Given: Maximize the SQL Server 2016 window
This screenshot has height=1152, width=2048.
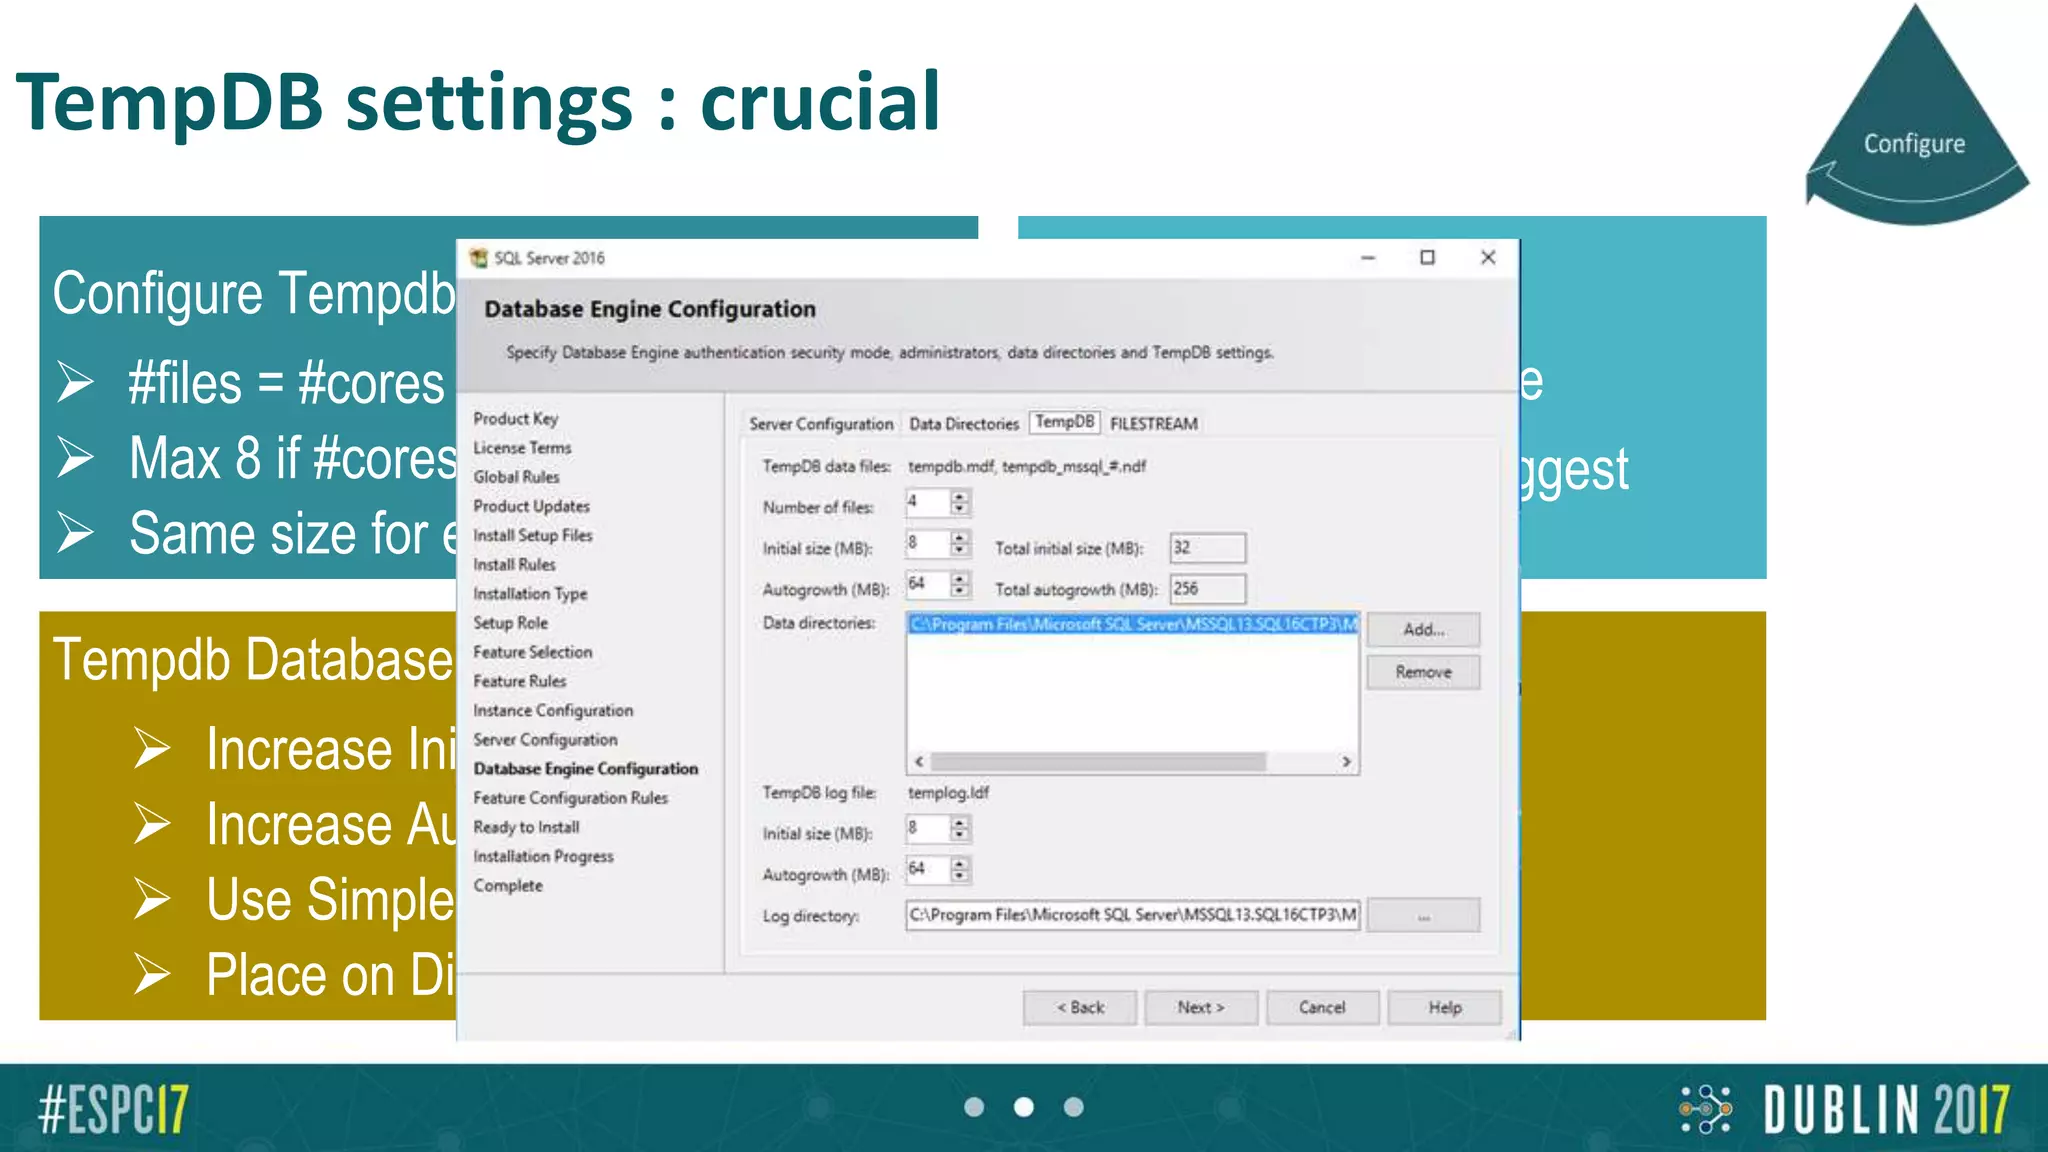Looking at the screenshot, I should click(x=1428, y=258).
